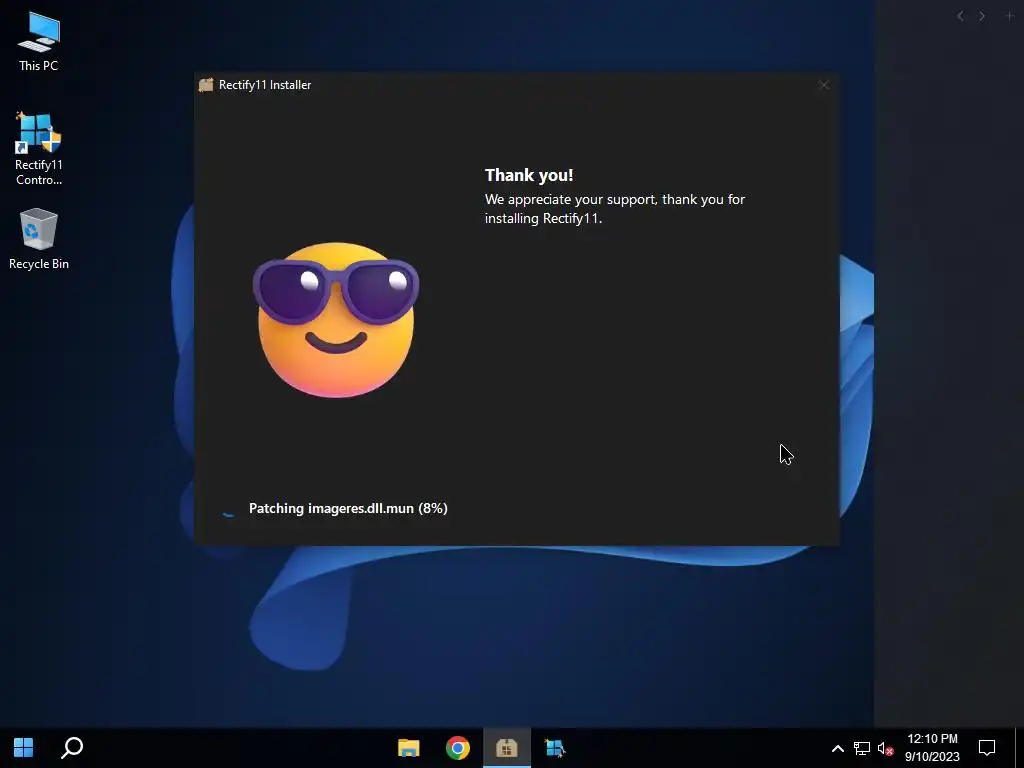
Task: Click 'We appreciate your support' message text
Action: 615,208
